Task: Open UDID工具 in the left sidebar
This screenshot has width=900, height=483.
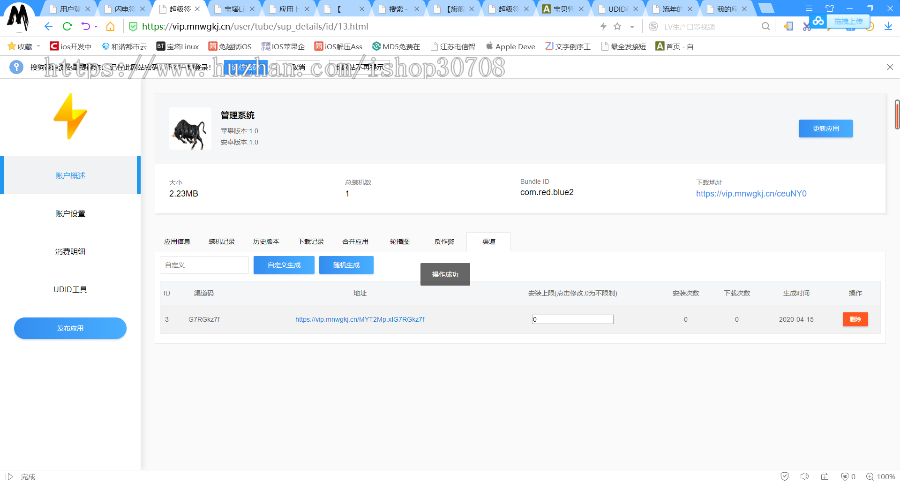Action: click(70, 289)
